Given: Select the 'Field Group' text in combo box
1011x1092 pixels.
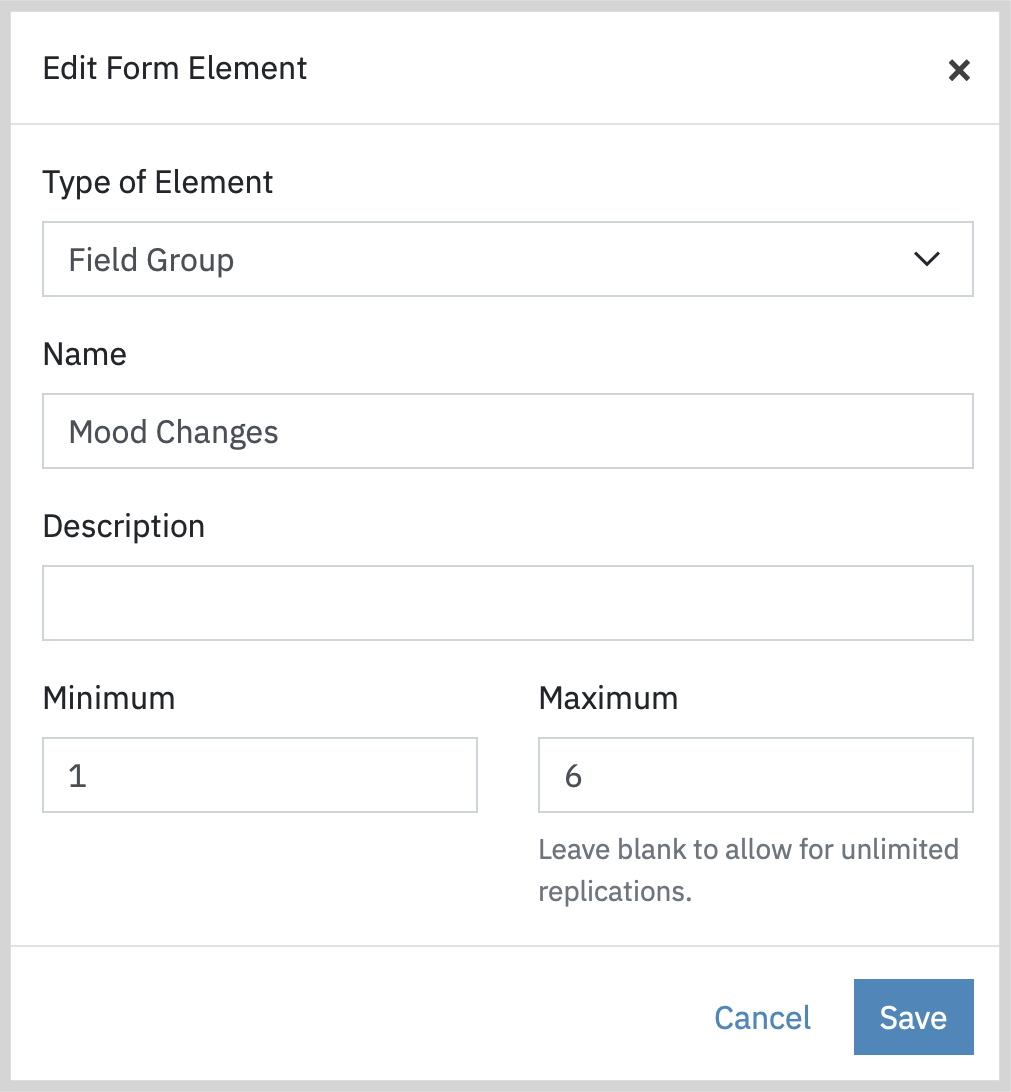Looking at the screenshot, I should coord(151,260).
